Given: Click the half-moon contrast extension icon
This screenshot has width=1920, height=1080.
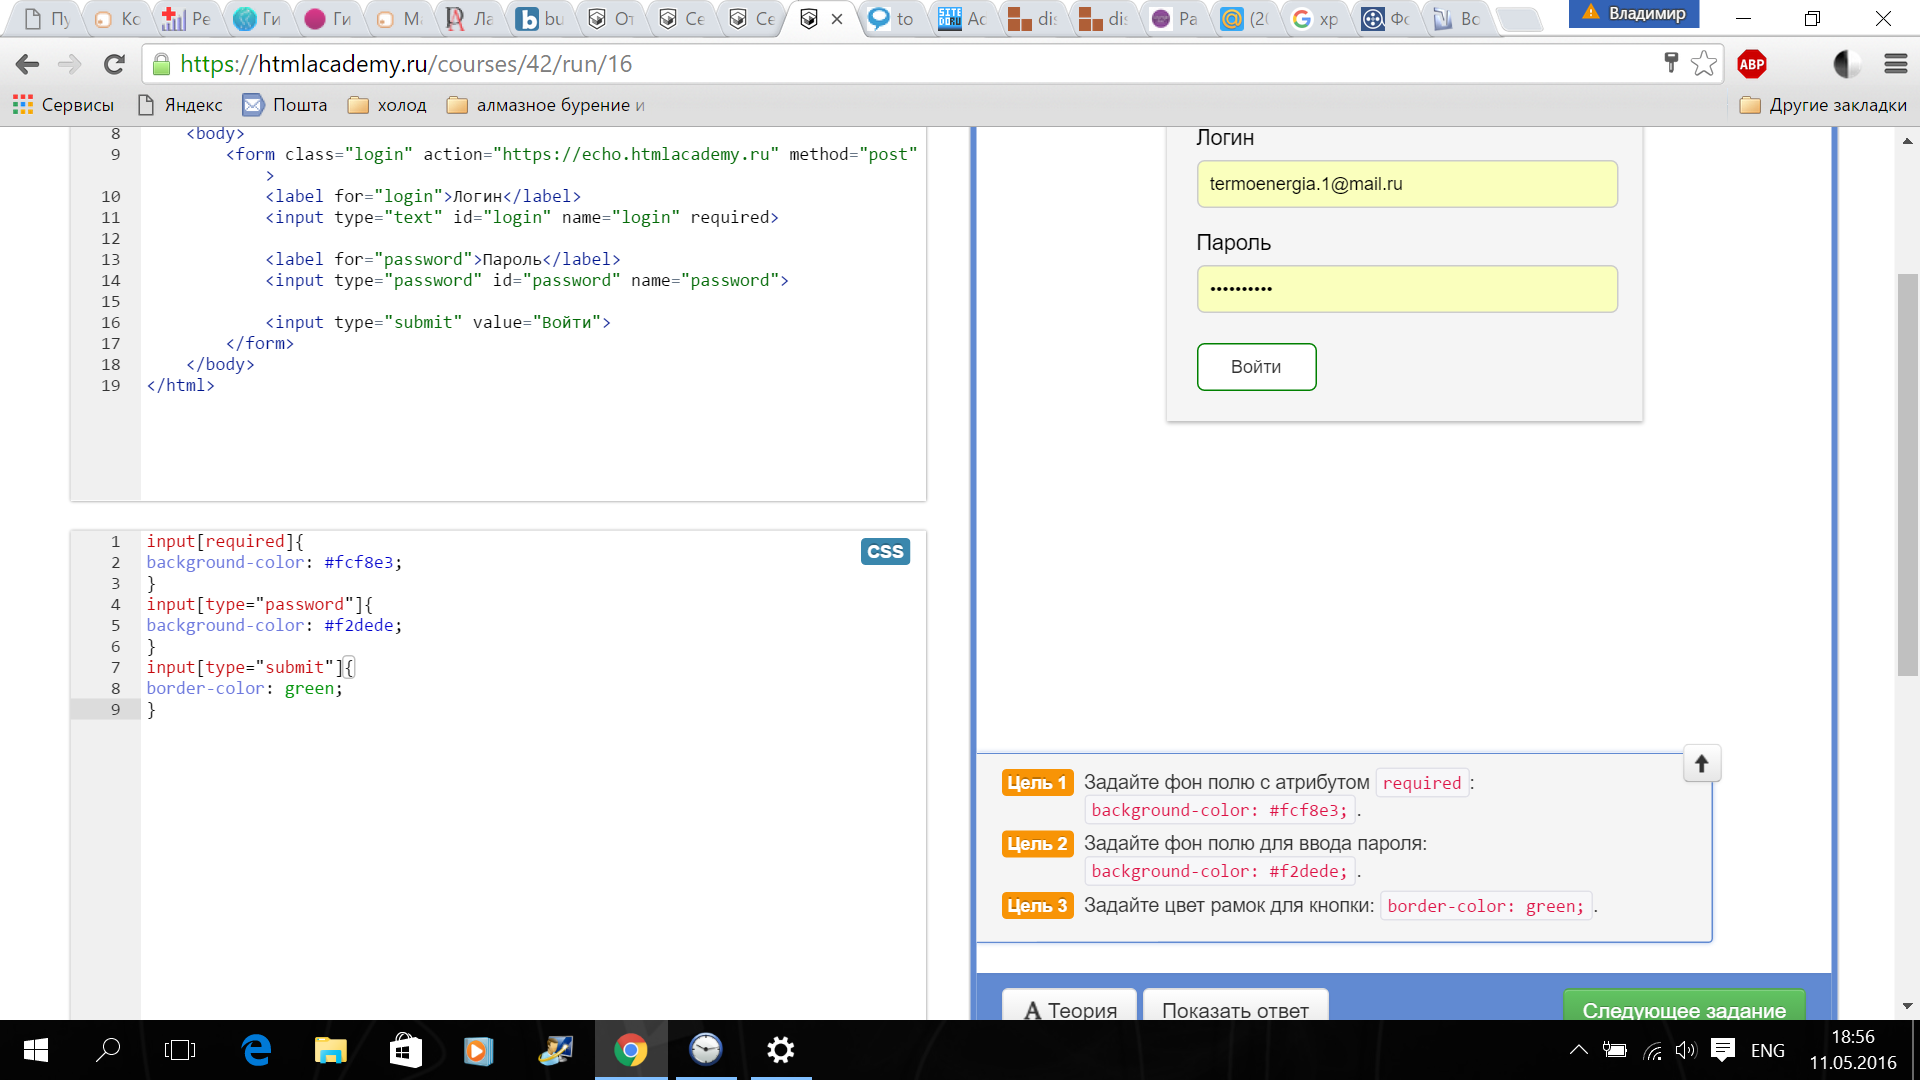Looking at the screenshot, I should [x=1847, y=64].
